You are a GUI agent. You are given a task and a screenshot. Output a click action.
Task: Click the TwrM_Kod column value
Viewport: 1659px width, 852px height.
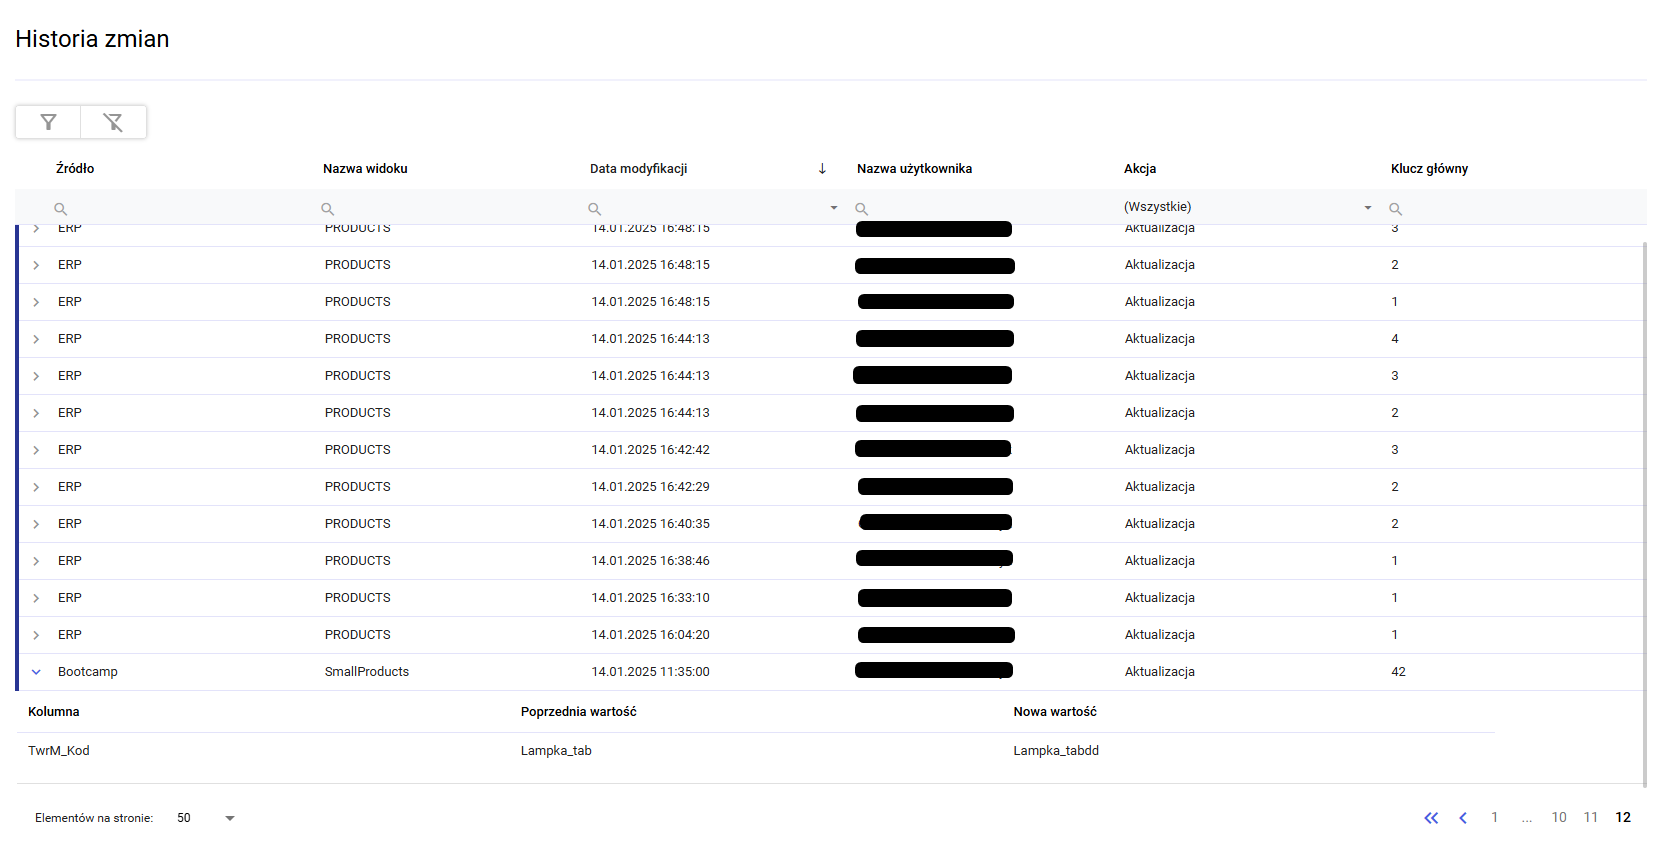point(59,751)
